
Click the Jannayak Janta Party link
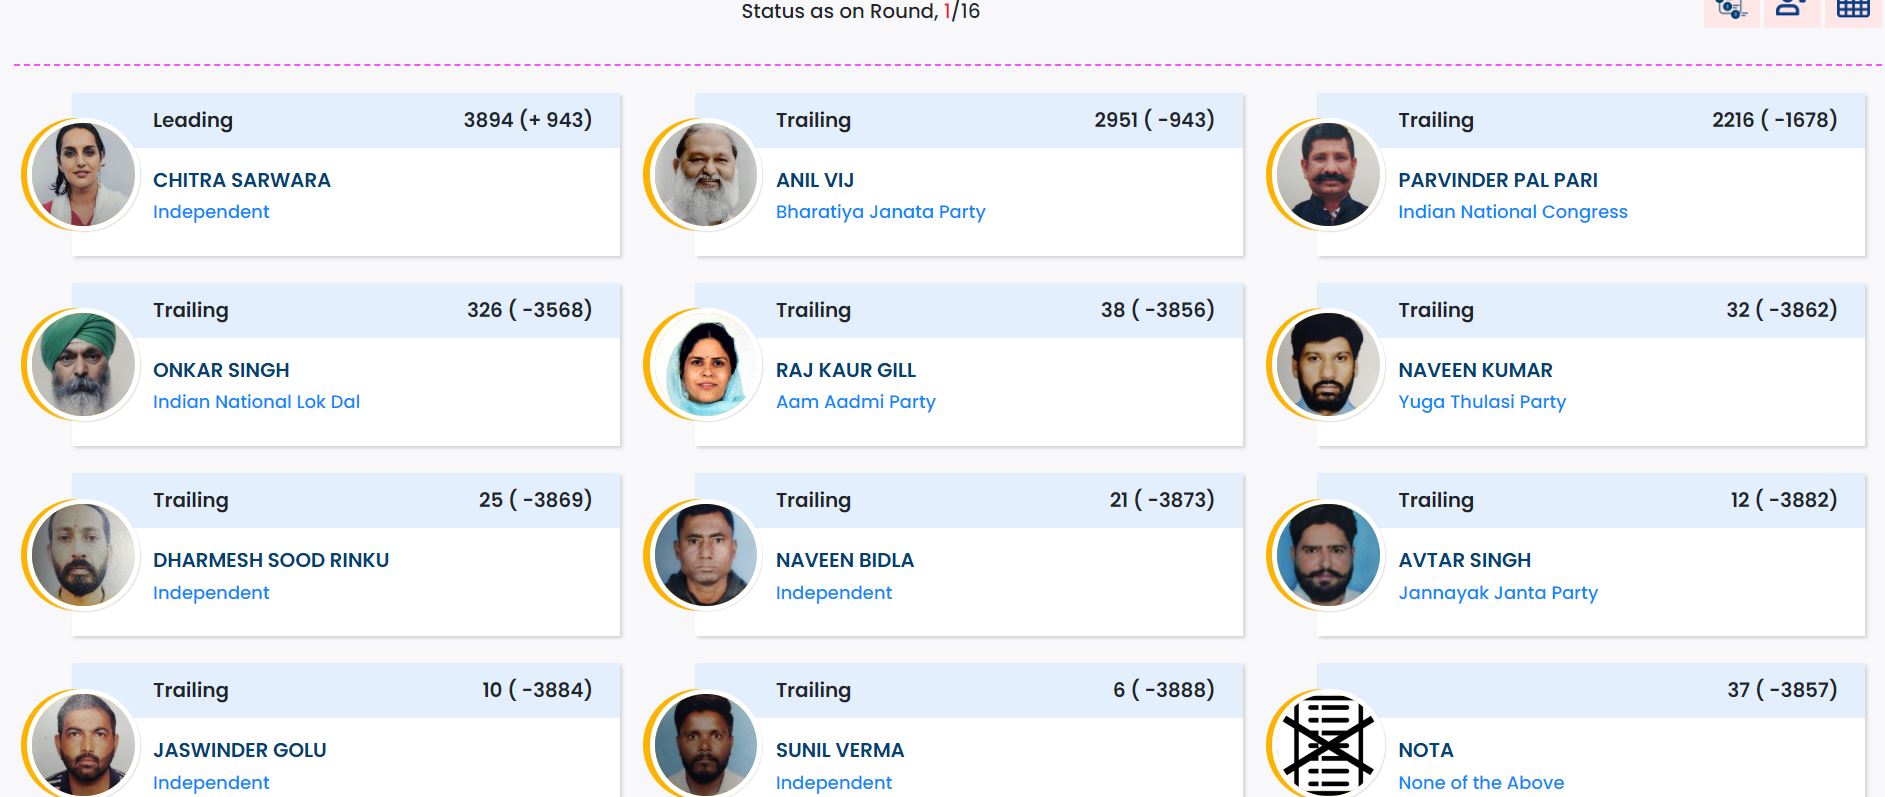pos(1497,593)
